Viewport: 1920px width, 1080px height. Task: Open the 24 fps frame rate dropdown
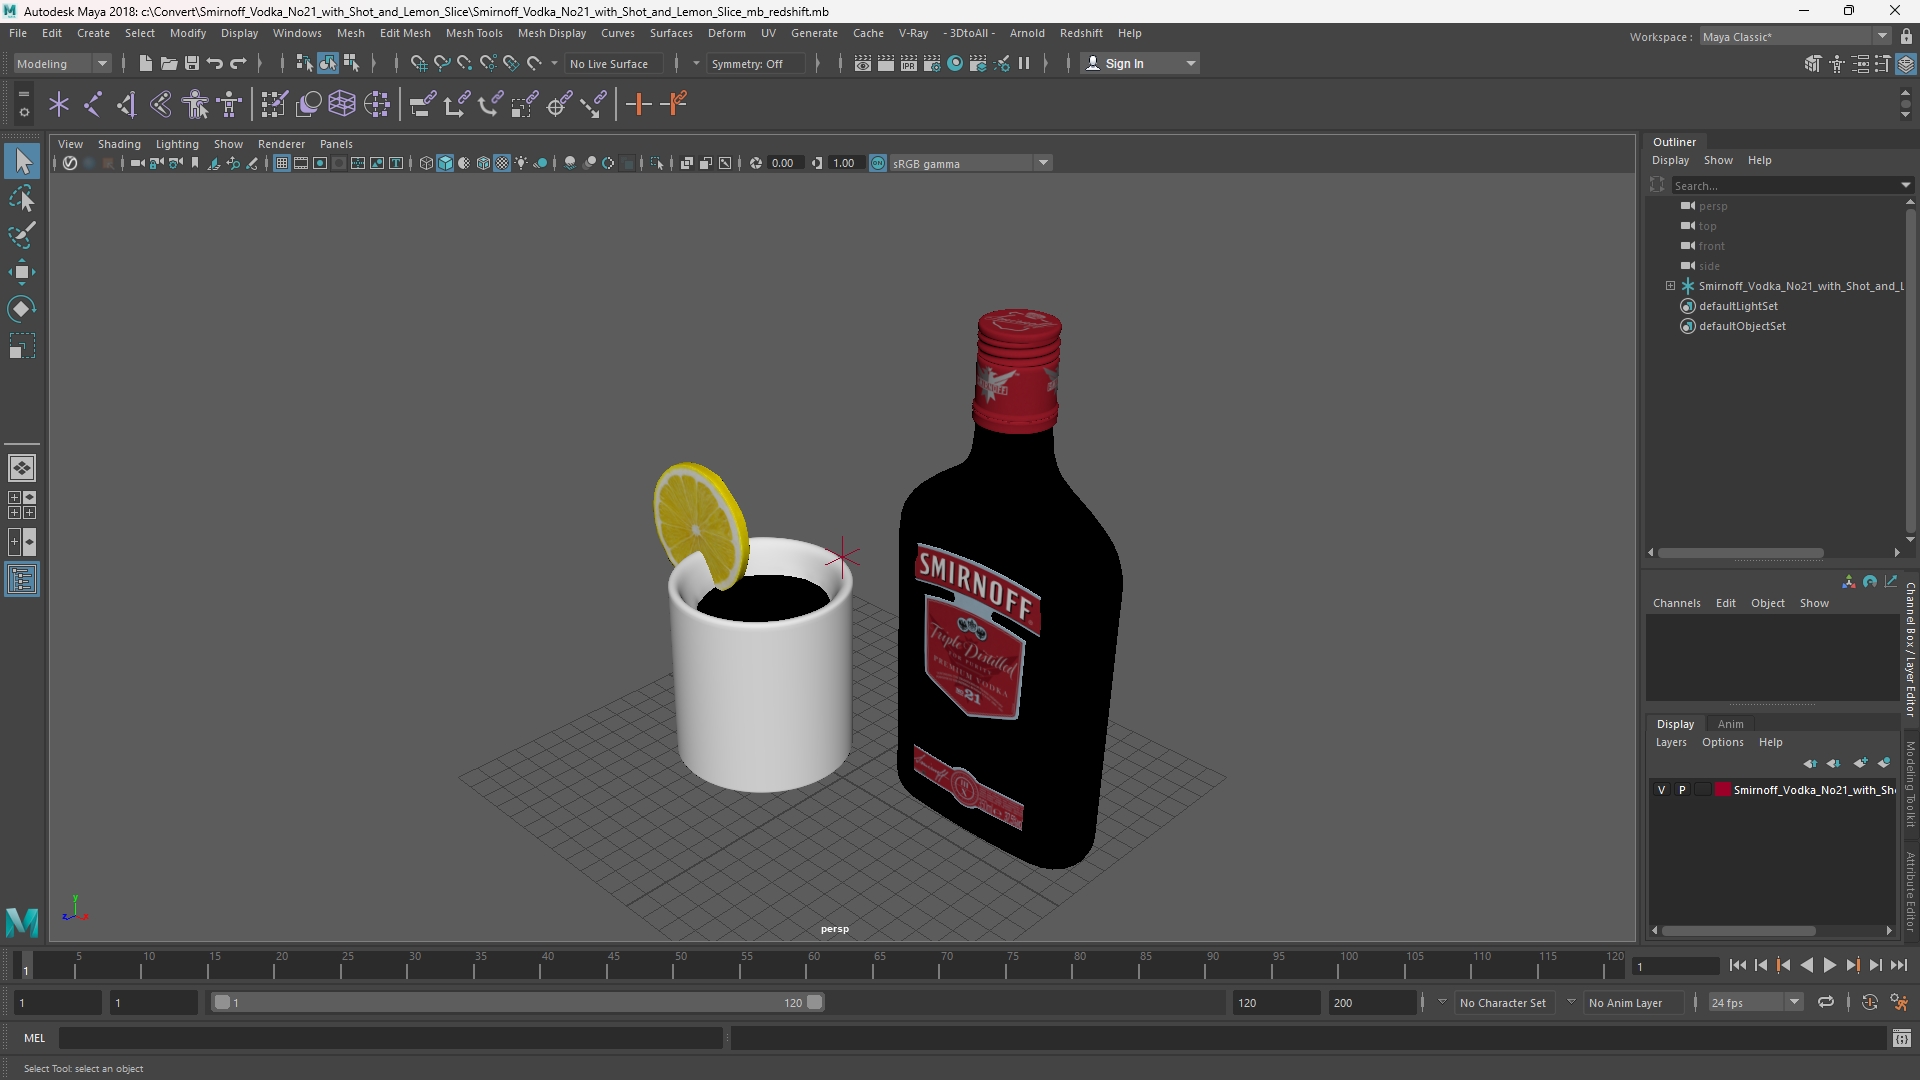pyautogui.click(x=1755, y=1002)
